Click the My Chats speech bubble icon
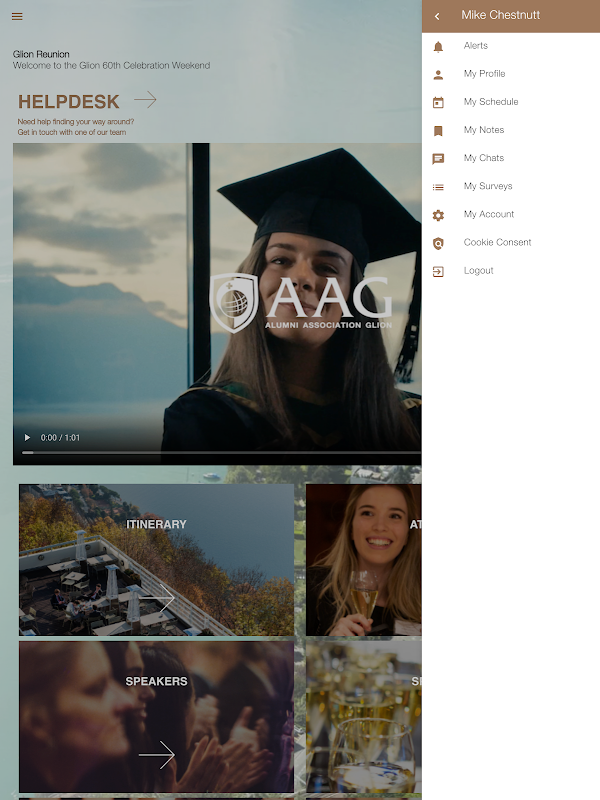Viewport: 600px width, 800px height. (x=438, y=159)
